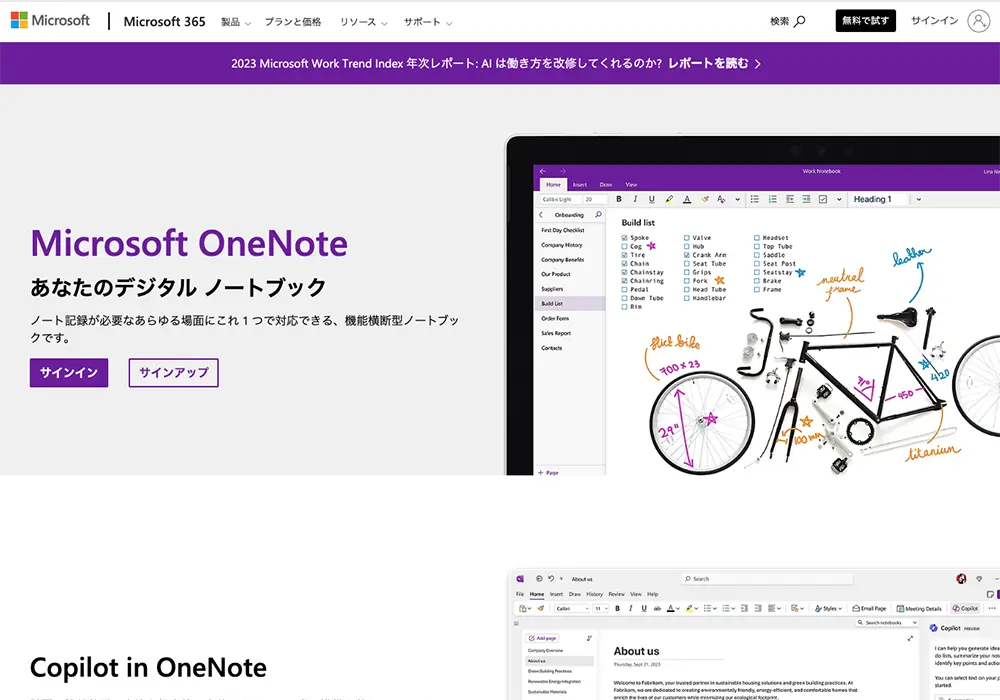
Task: Click the Search box in lower OneNote
Action: 767,579
